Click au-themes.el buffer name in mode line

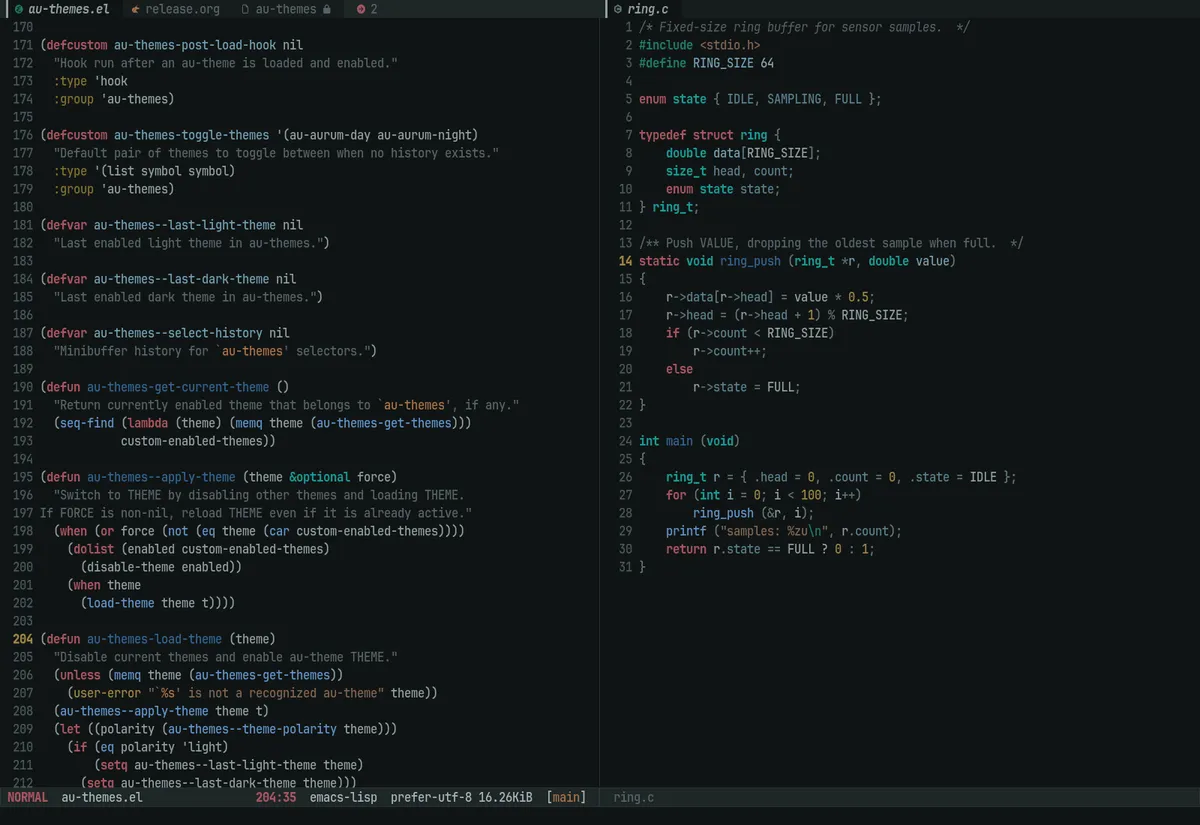coord(102,797)
